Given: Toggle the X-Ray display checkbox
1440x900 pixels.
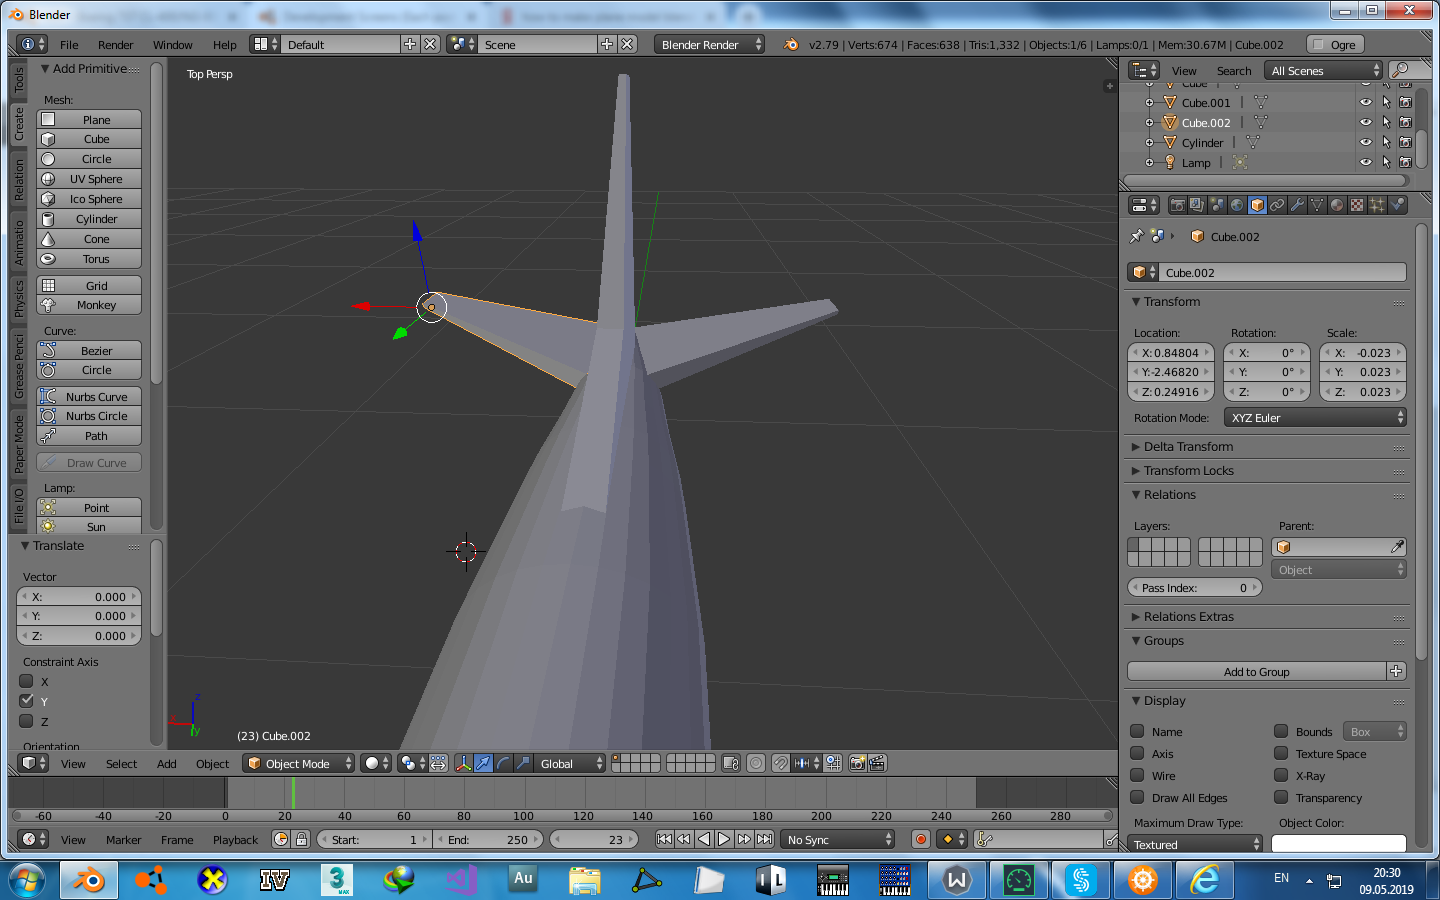Looking at the screenshot, I should 1281,775.
